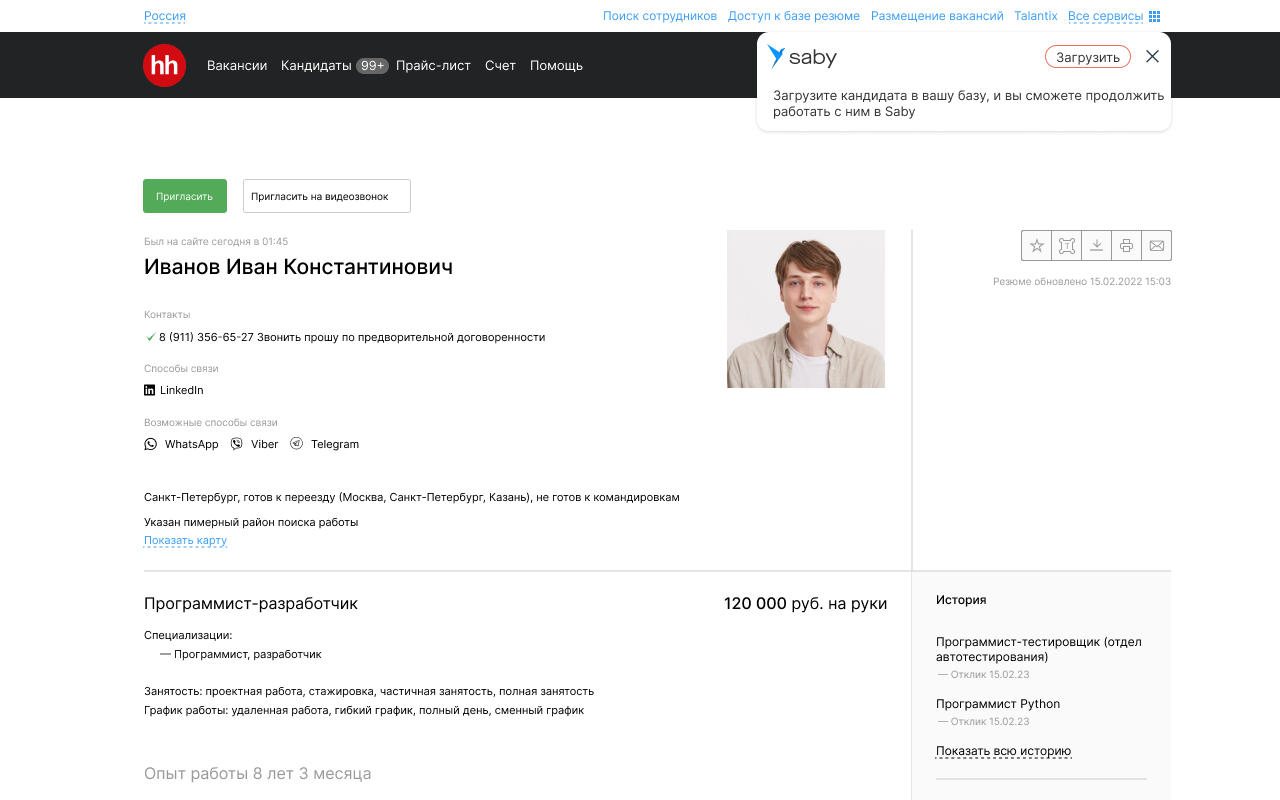This screenshot has width=1280, height=800.
Task: Open the Вакансии menu item
Action: [x=237, y=65]
